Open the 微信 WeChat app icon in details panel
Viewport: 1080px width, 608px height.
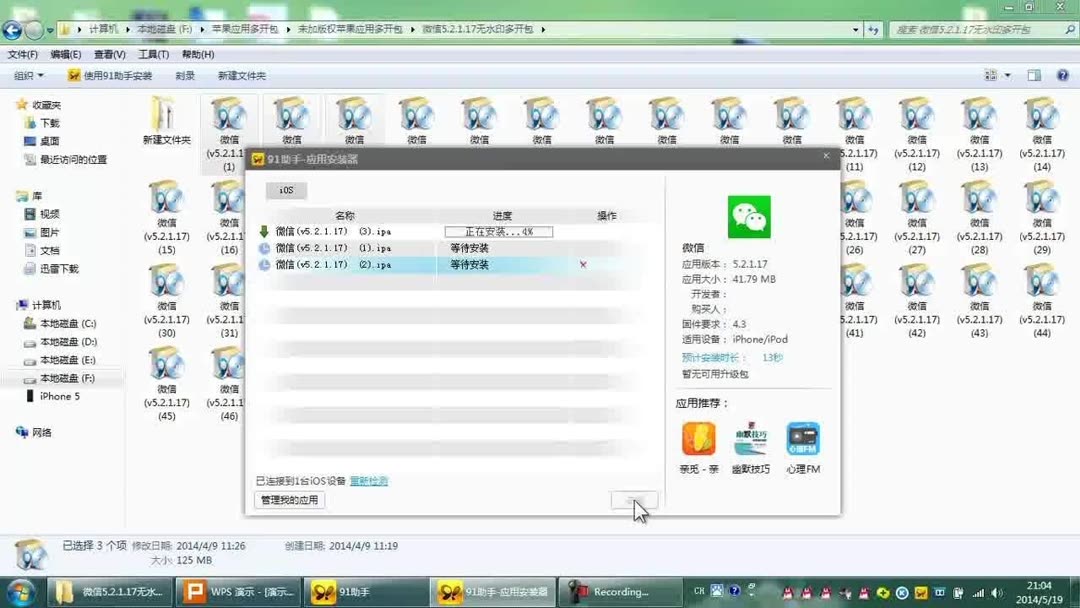click(x=750, y=215)
